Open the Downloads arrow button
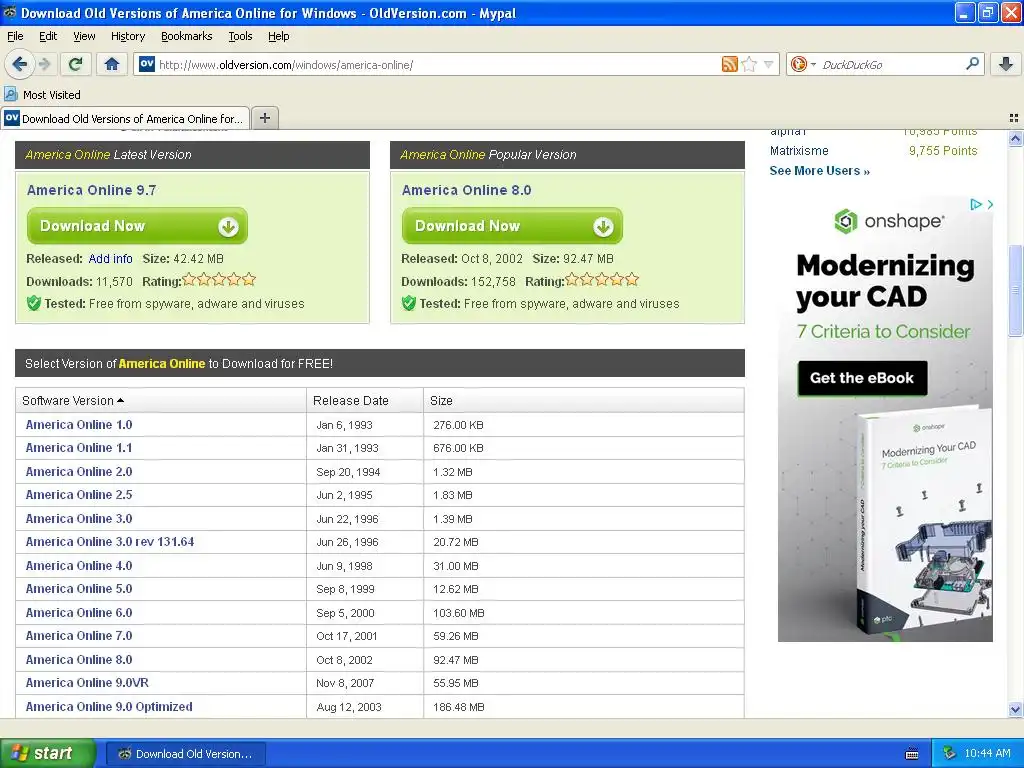The height and width of the screenshot is (768, 1024). click(x=1006, y=64)
